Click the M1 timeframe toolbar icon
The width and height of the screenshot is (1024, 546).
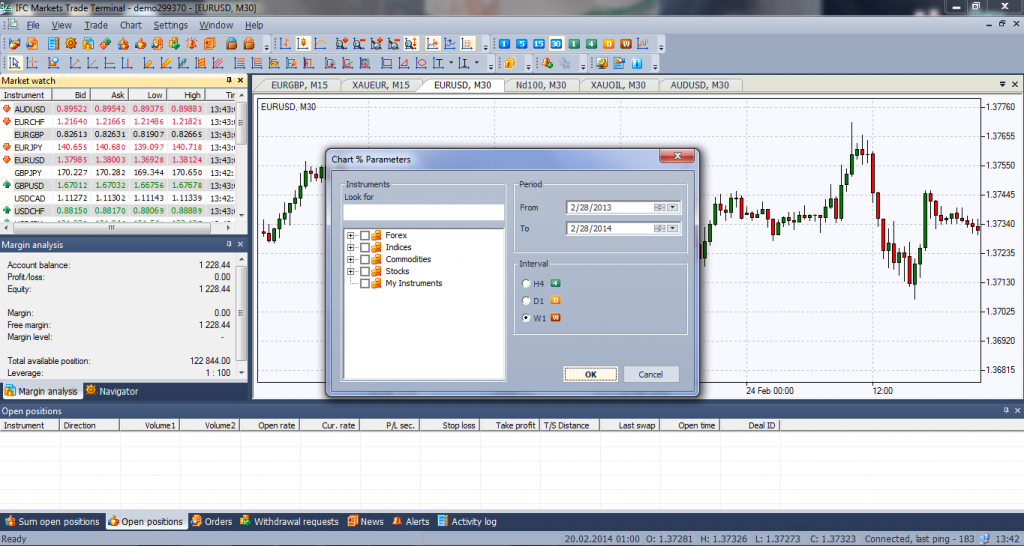[504, 44]
